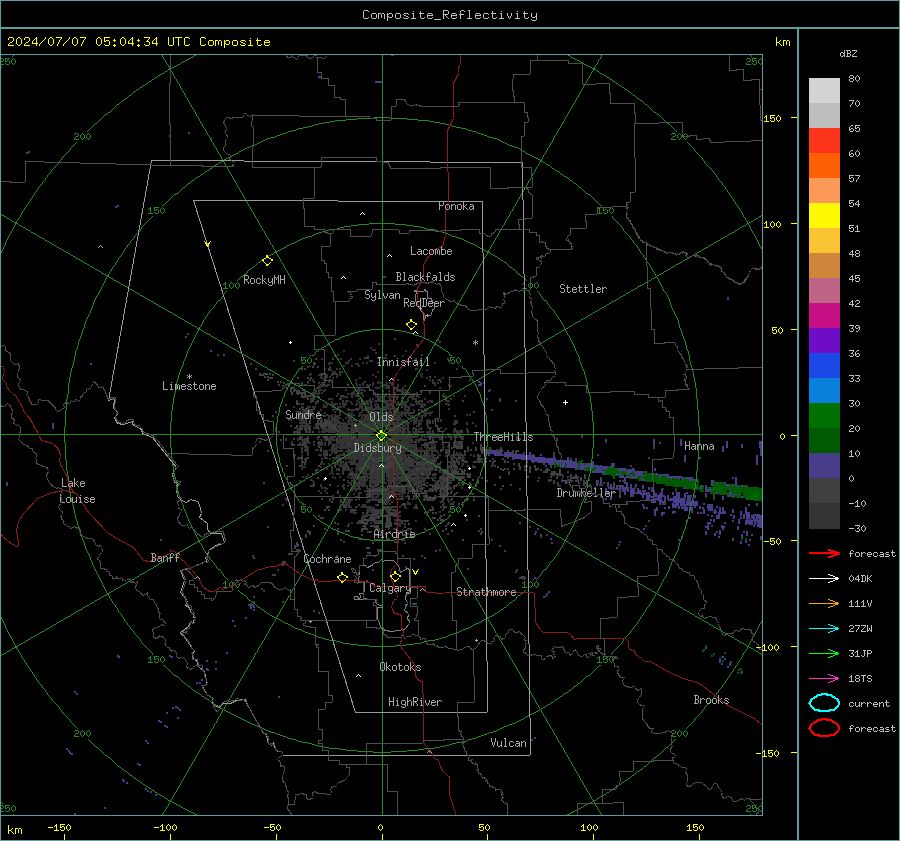Click the Composite_Reflectivity title text
The width and height of the screenshot is (900, 841).
(x=450, y=15)
